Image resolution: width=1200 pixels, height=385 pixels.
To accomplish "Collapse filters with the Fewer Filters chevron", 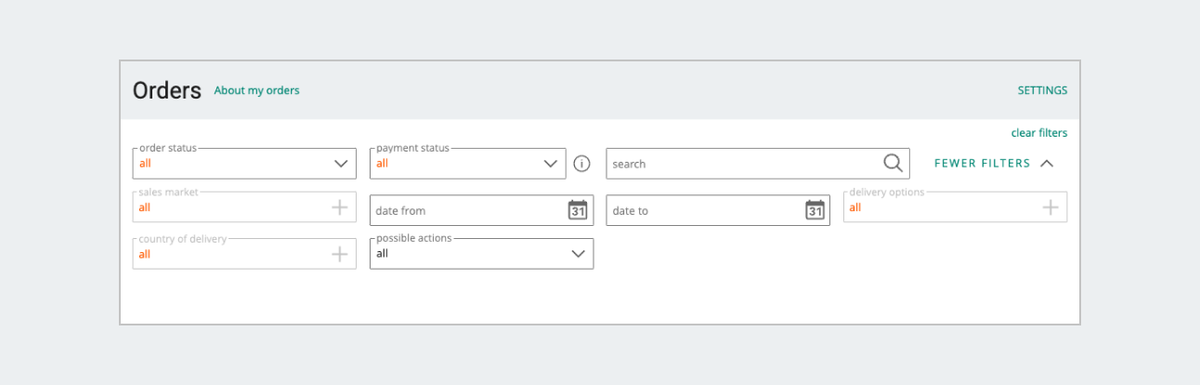I will [1047, 163].
